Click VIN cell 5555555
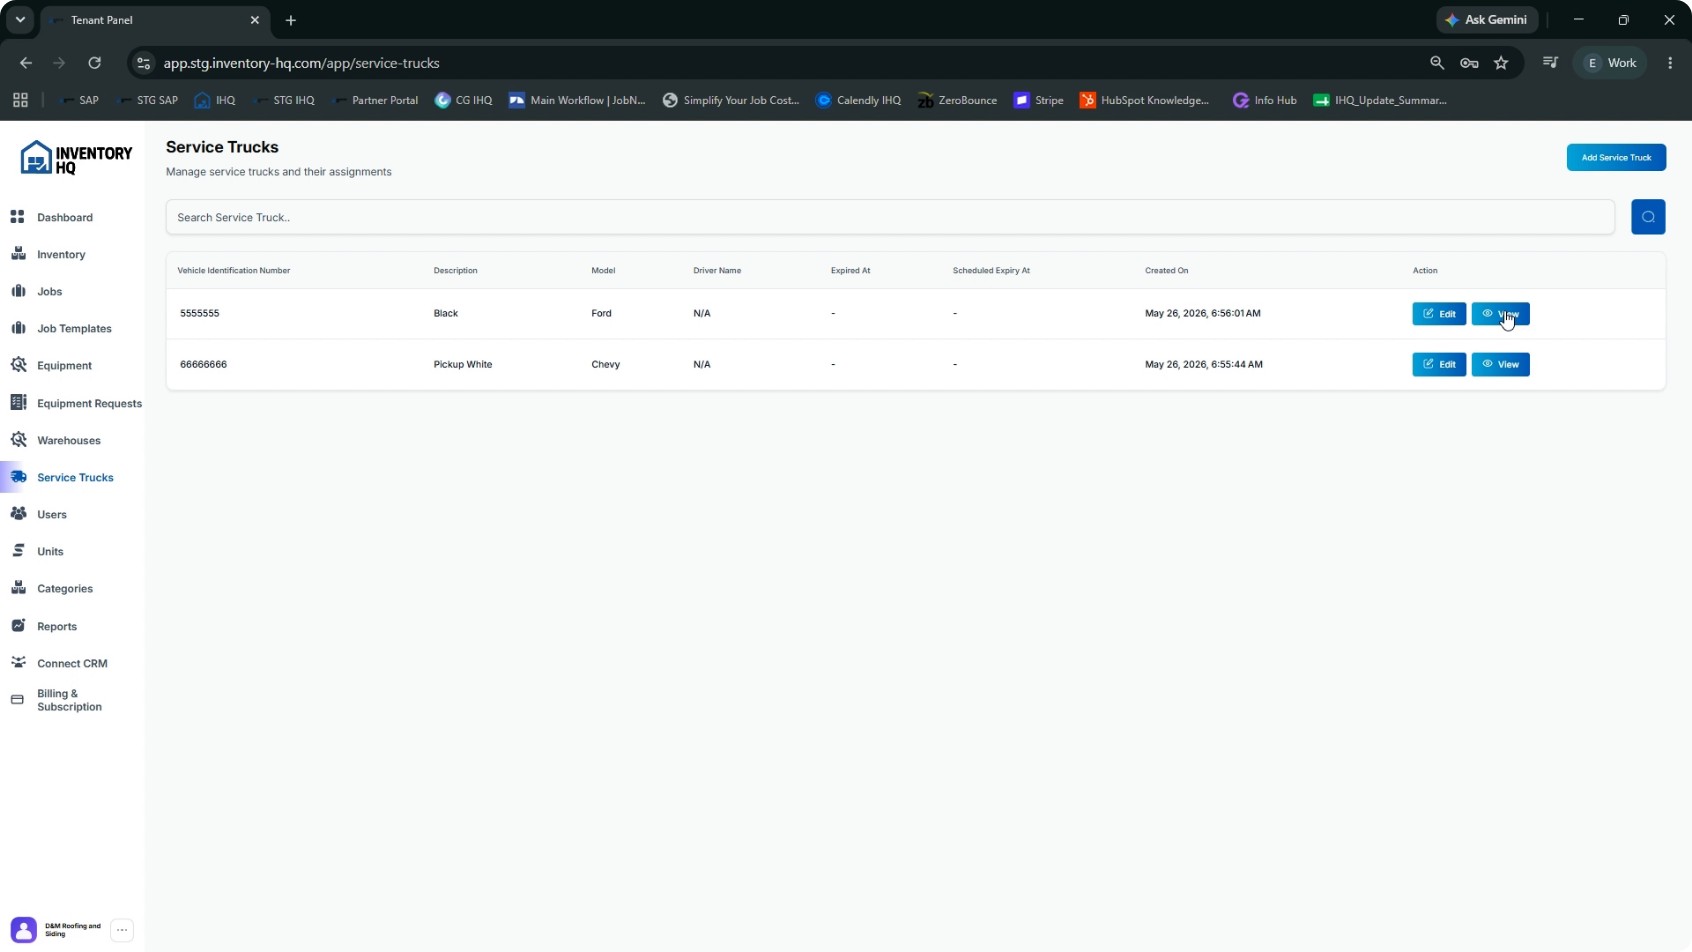Viewport: 1692px width, 952px height. click(x=199, y=313)
